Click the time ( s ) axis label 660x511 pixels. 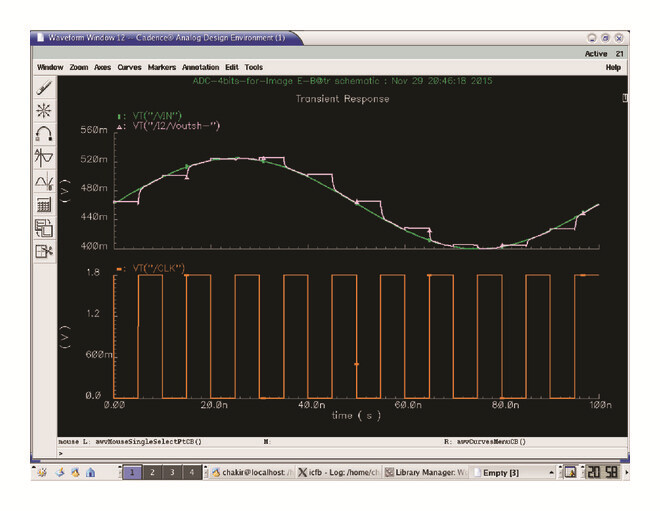[x=356, y=416]
